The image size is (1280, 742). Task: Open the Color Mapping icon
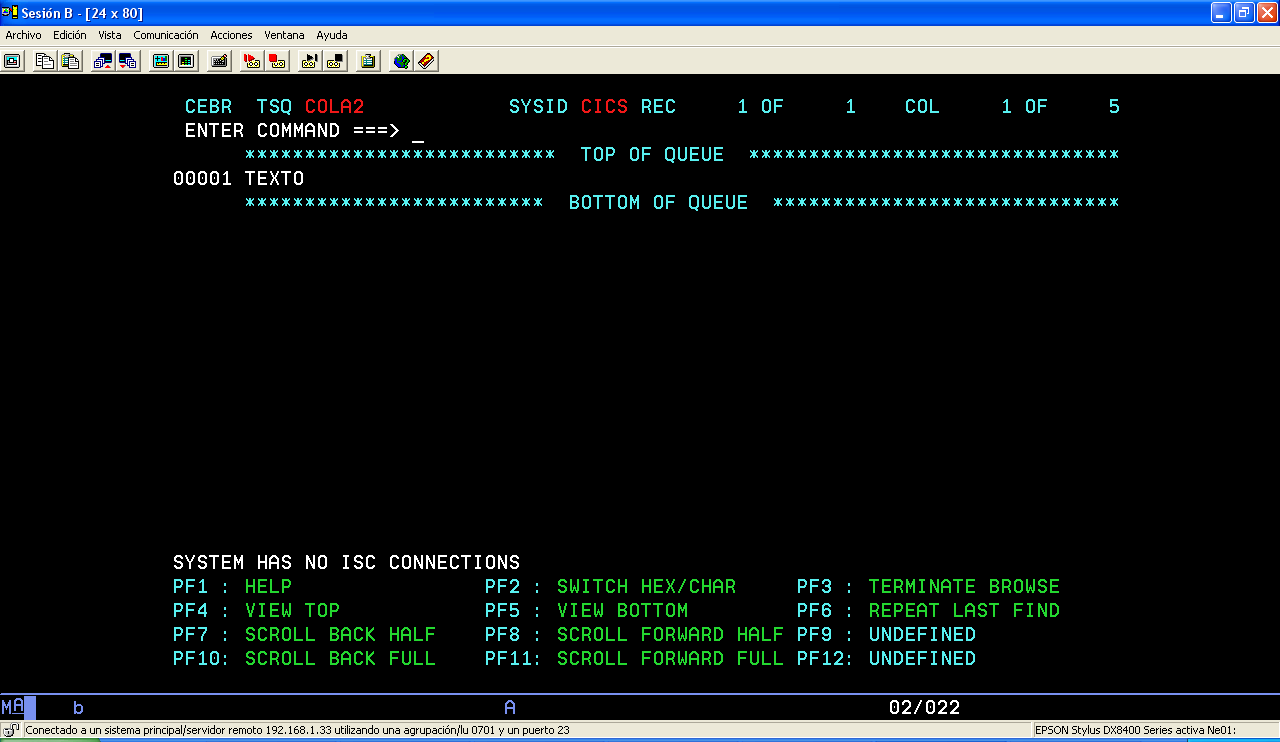pos(186,61)
